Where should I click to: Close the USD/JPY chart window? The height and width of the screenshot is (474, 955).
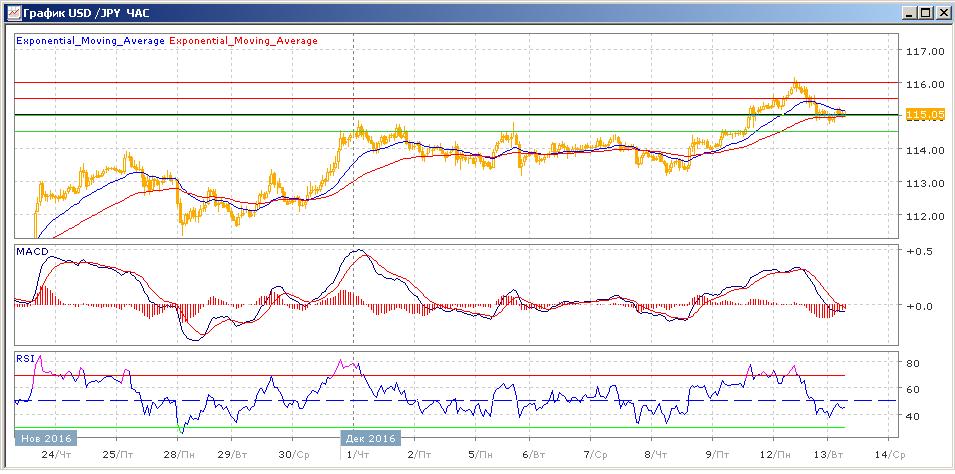(942, 12)
